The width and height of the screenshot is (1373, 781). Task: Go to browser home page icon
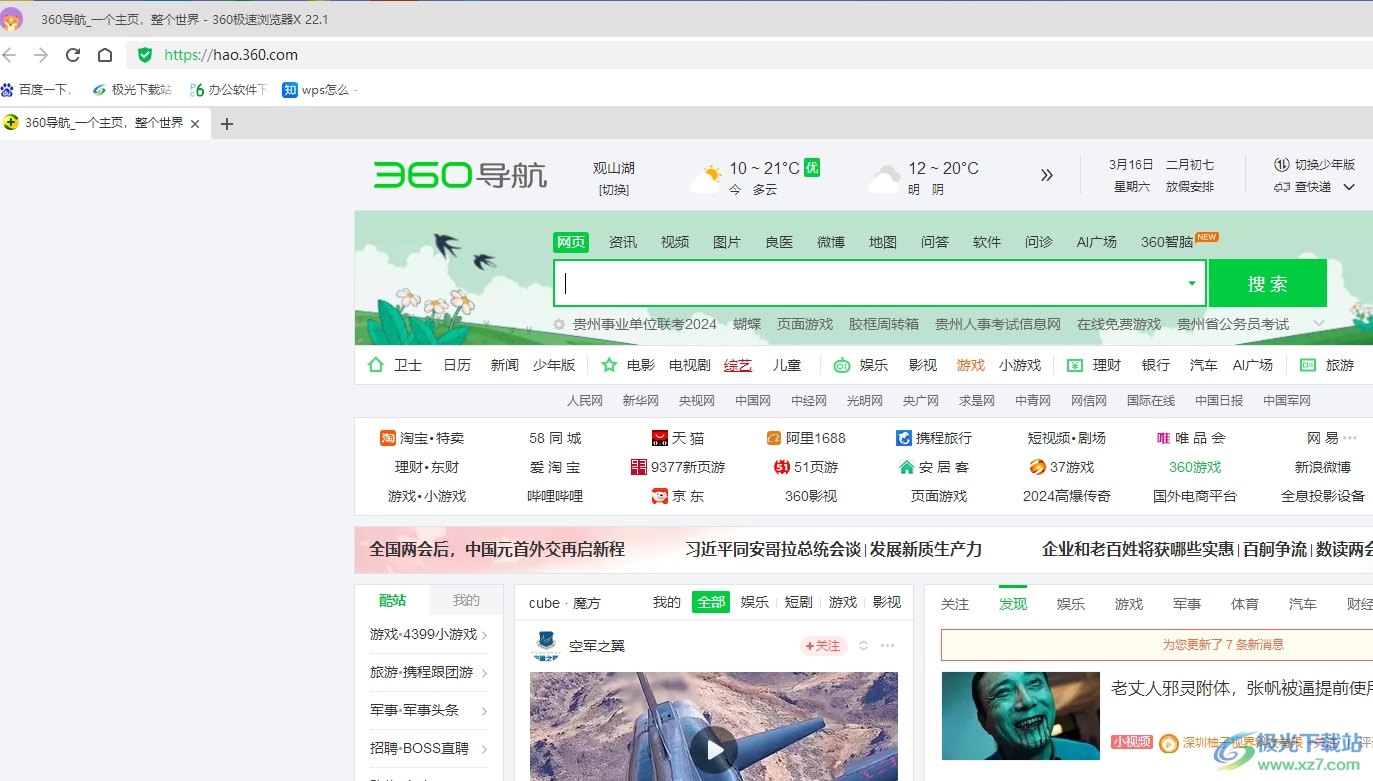click(105, 55)
